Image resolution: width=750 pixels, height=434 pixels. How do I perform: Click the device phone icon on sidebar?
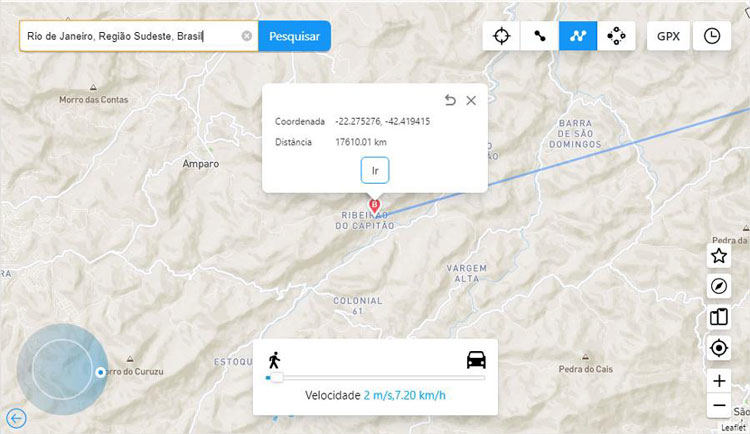point(718,318)
